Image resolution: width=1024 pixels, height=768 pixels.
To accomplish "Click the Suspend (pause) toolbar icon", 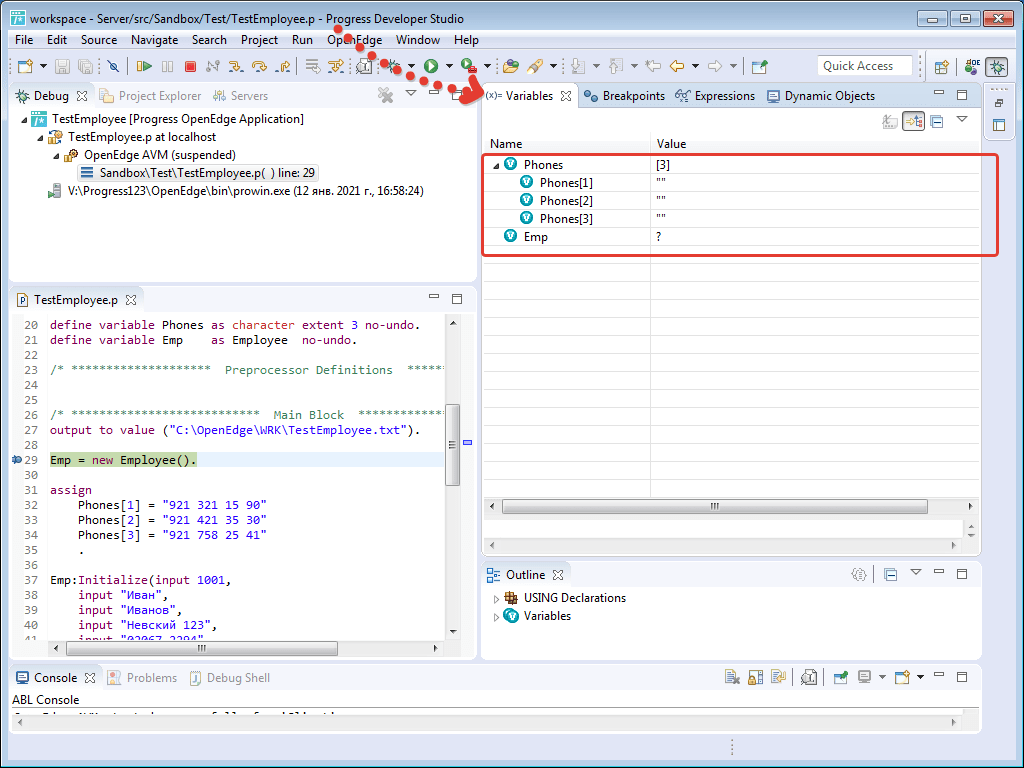I will tap(168, 66).
